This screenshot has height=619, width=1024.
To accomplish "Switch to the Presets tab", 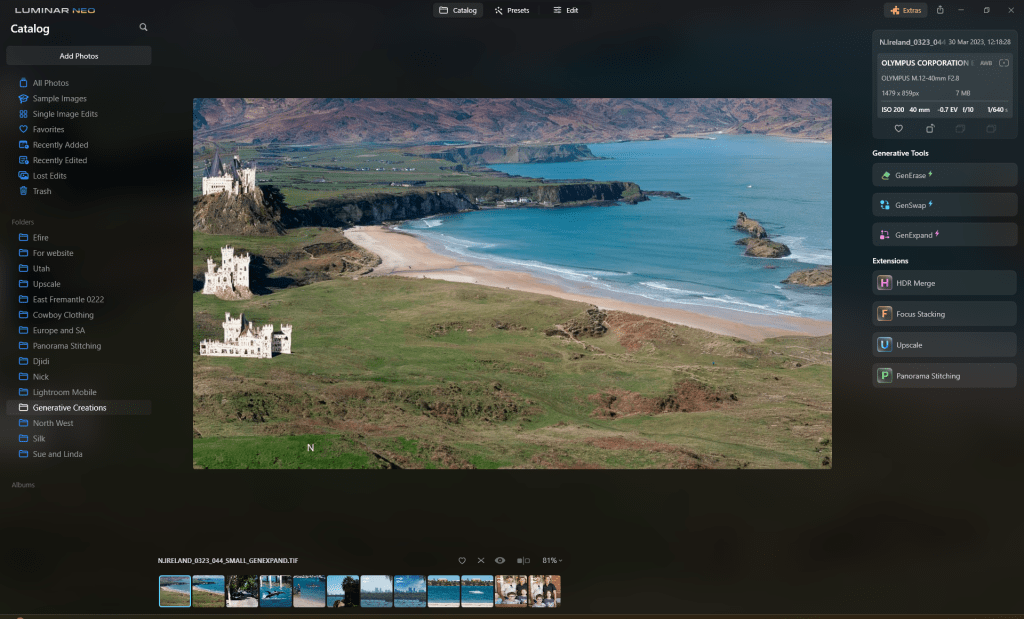I will [x=515, y=10].
